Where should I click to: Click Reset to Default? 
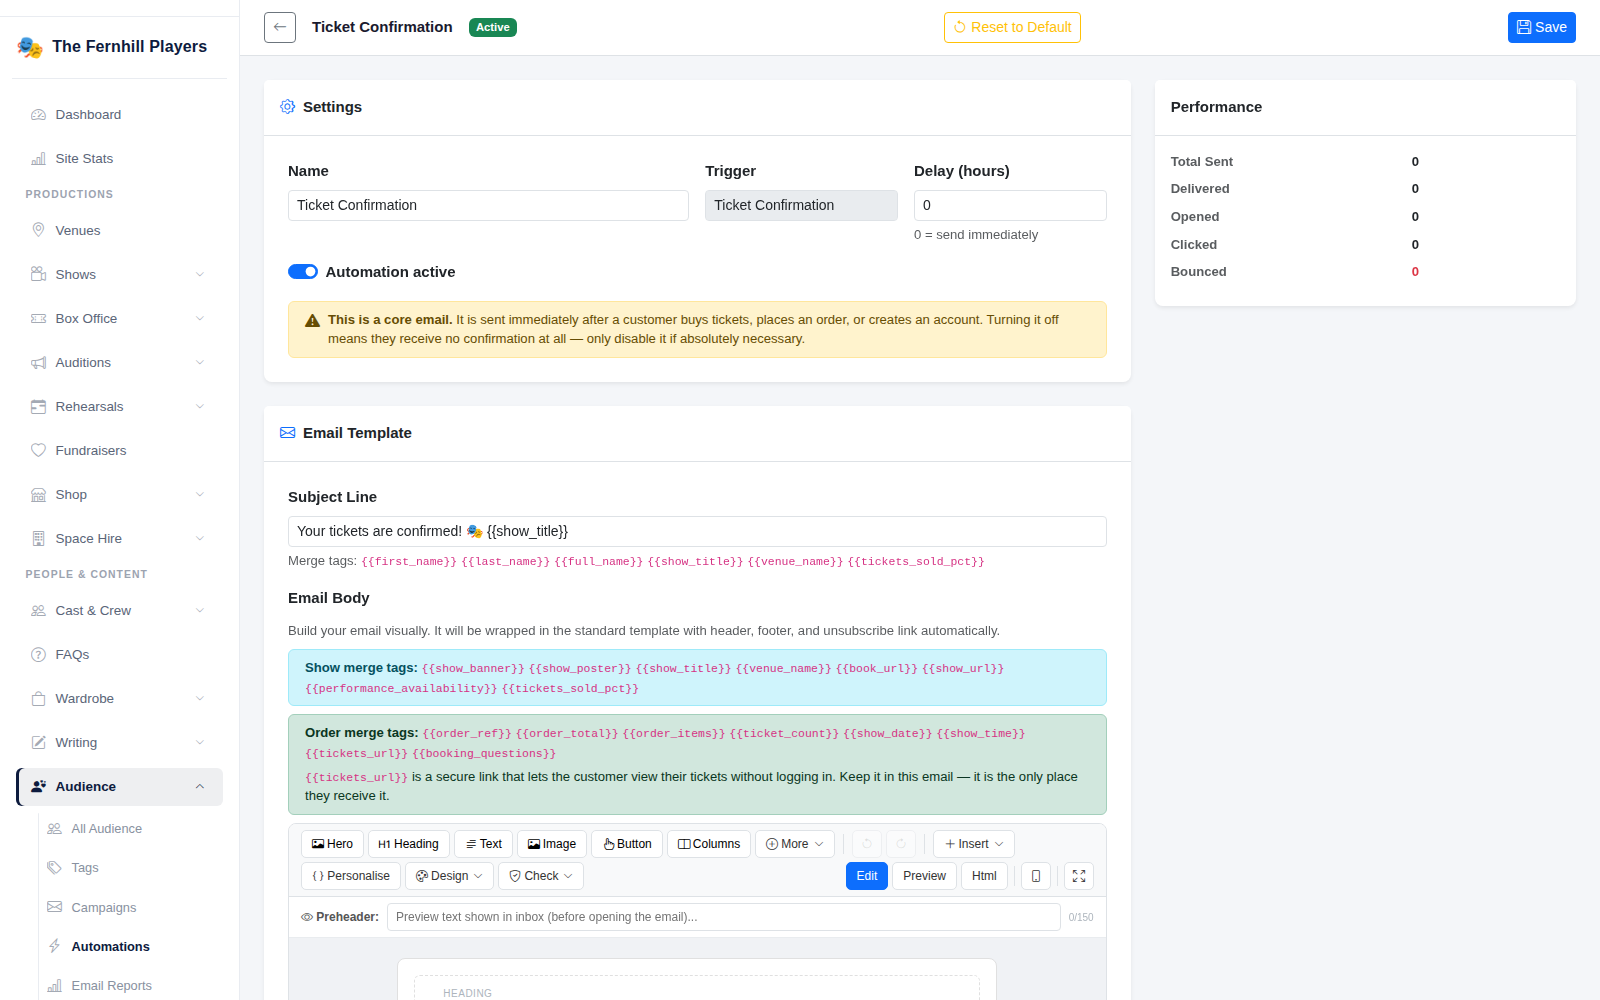click(1012, 27)
